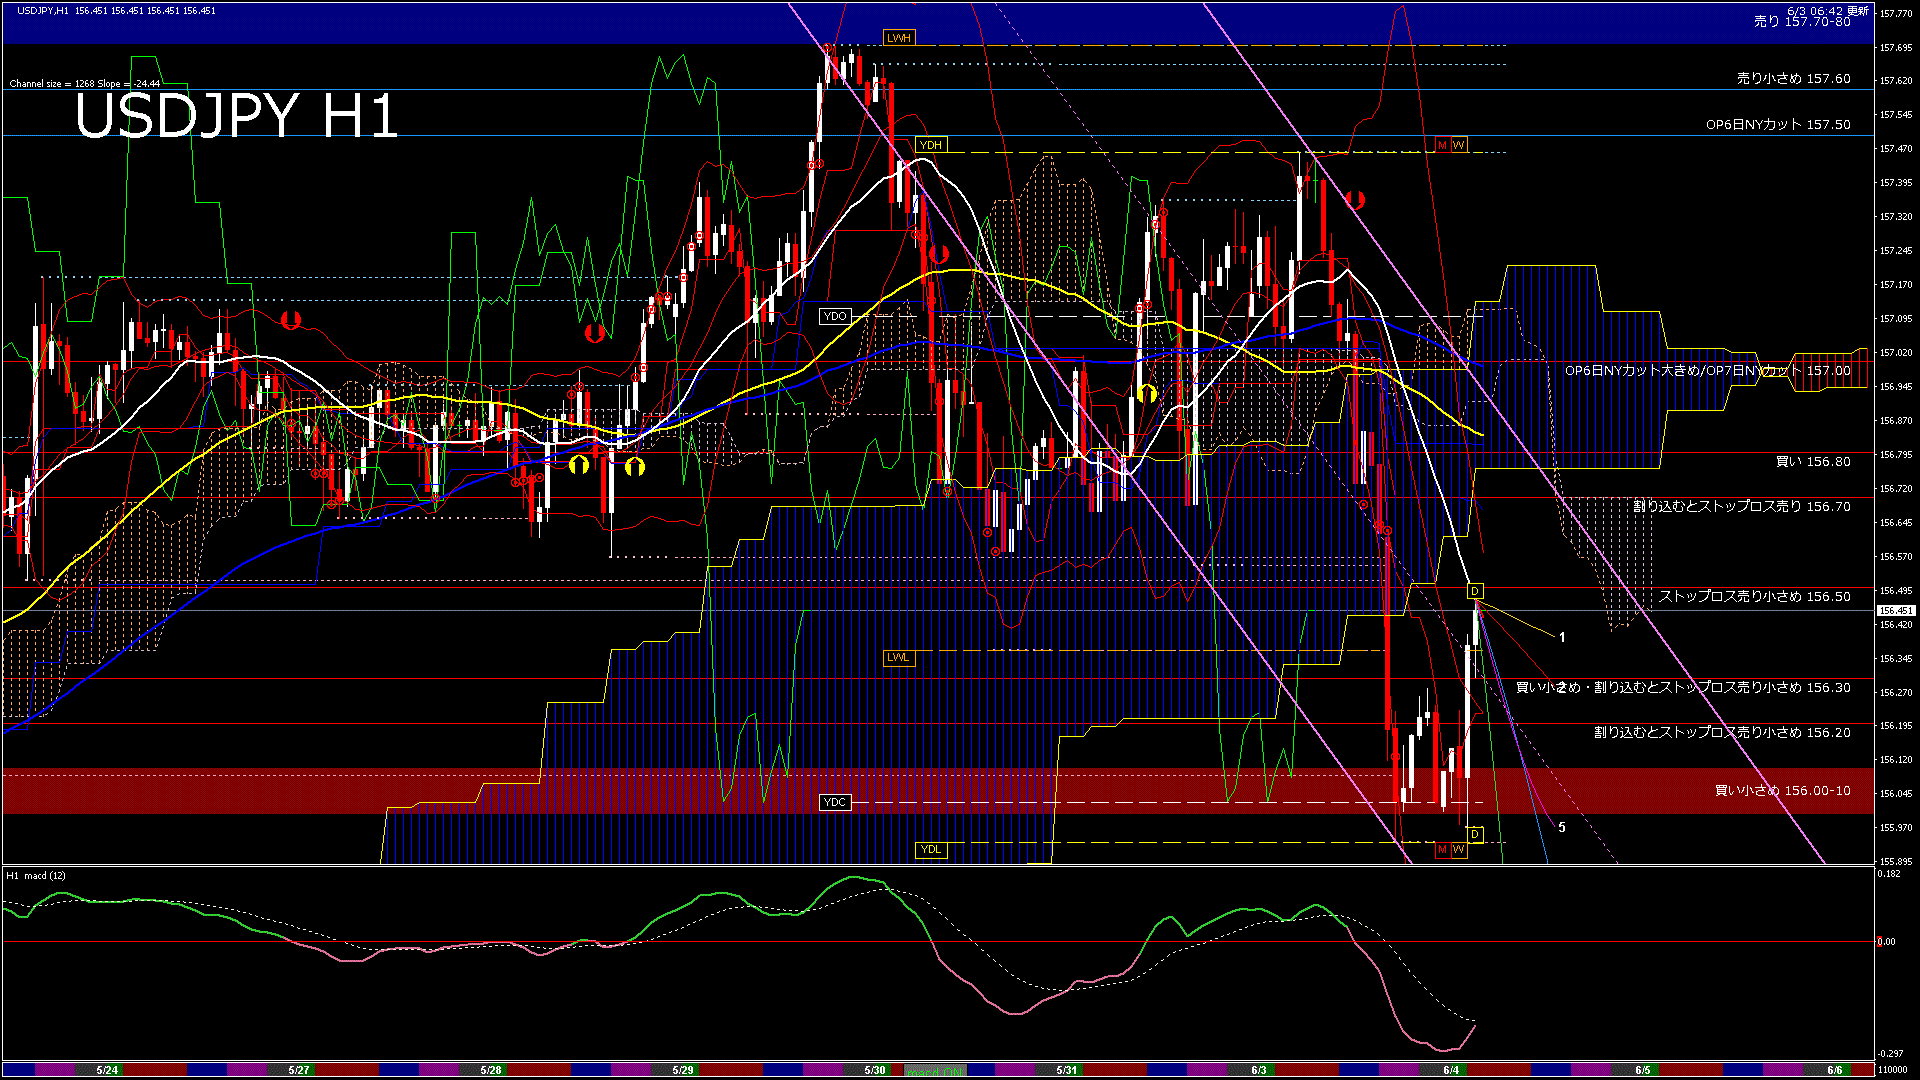Viewport: 1920px width, 1080px height.
Task: Click the red M box on YDH line
Action: pyautogui.click(x=1442, y=145)
